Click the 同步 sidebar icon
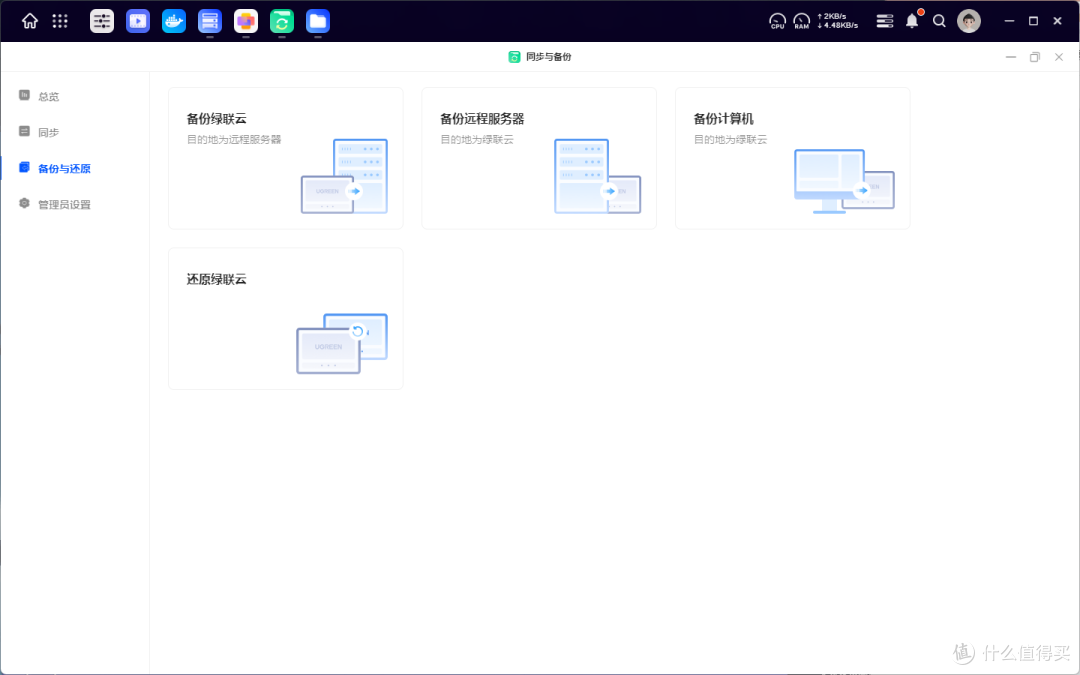This screenshot has height=675, width=1080. (x=24, y=131)
